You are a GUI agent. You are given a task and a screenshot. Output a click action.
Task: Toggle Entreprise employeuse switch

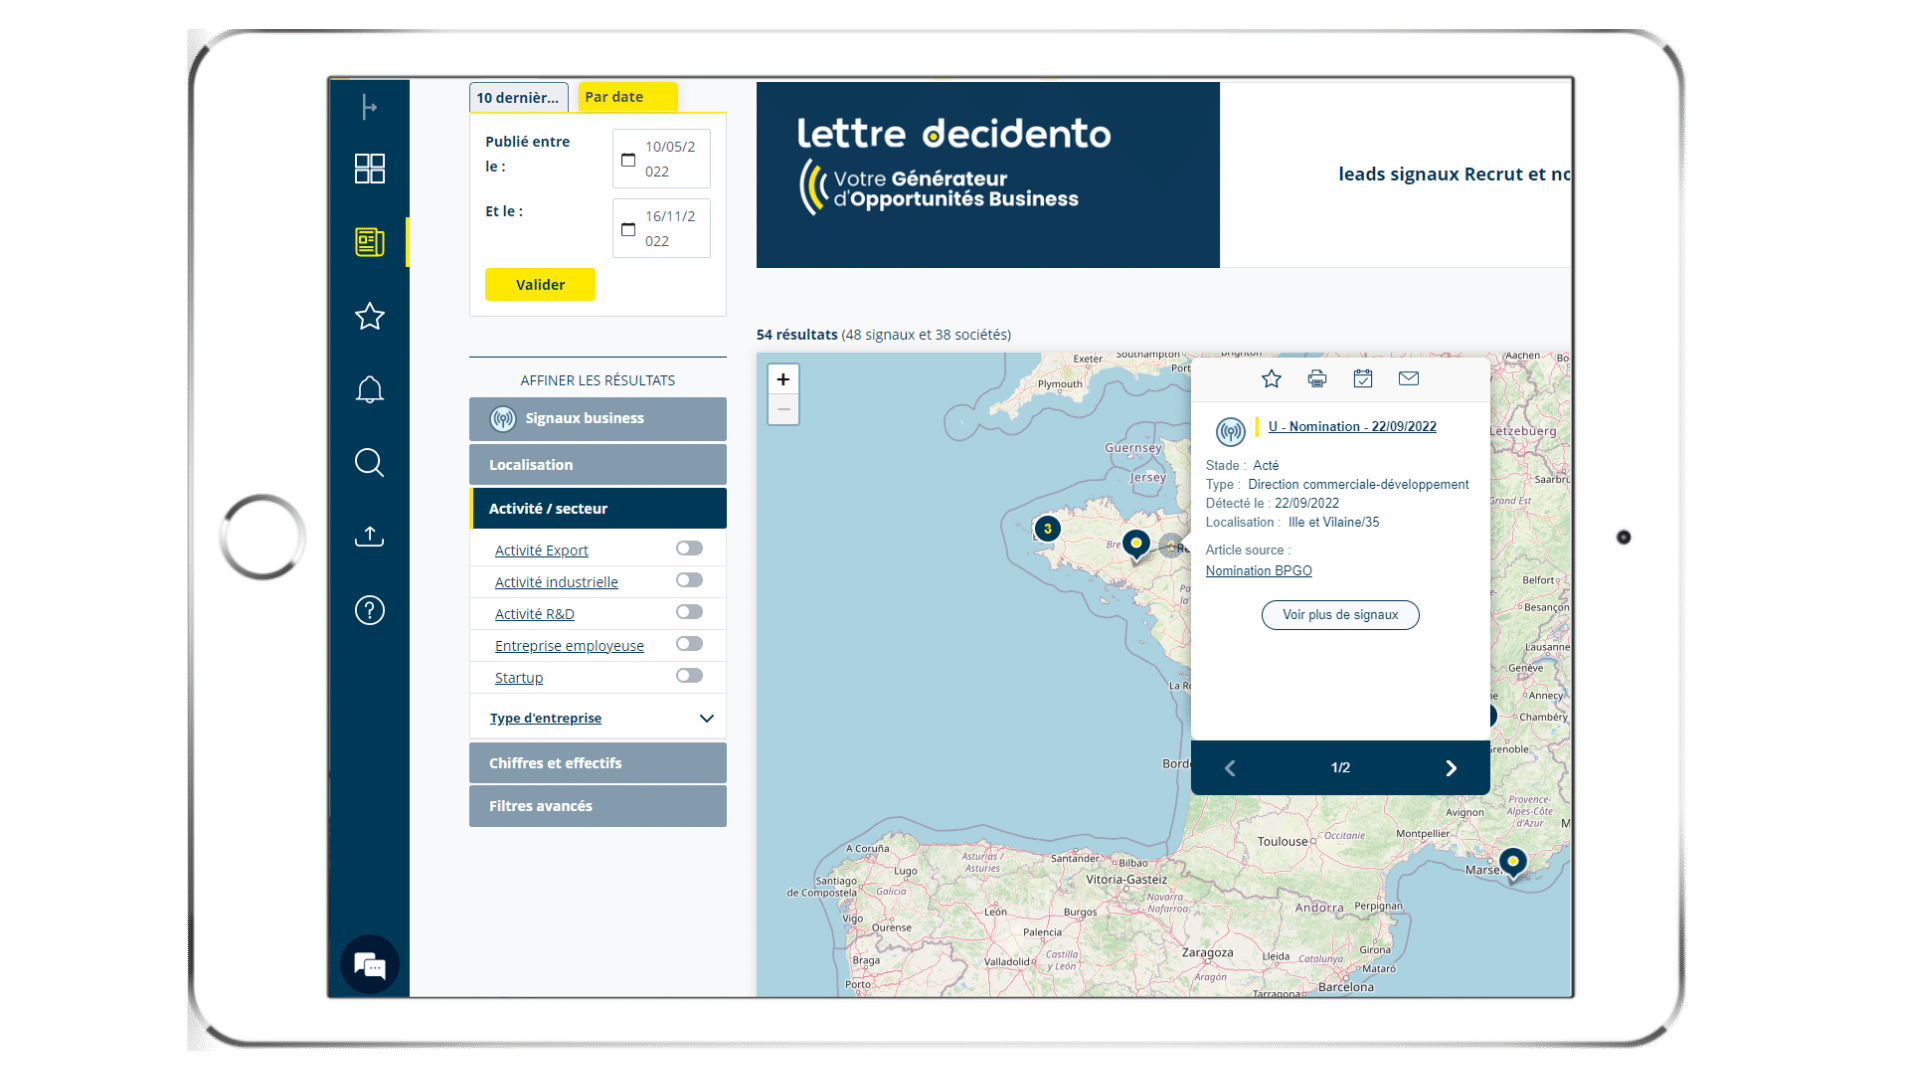[689, 644]
